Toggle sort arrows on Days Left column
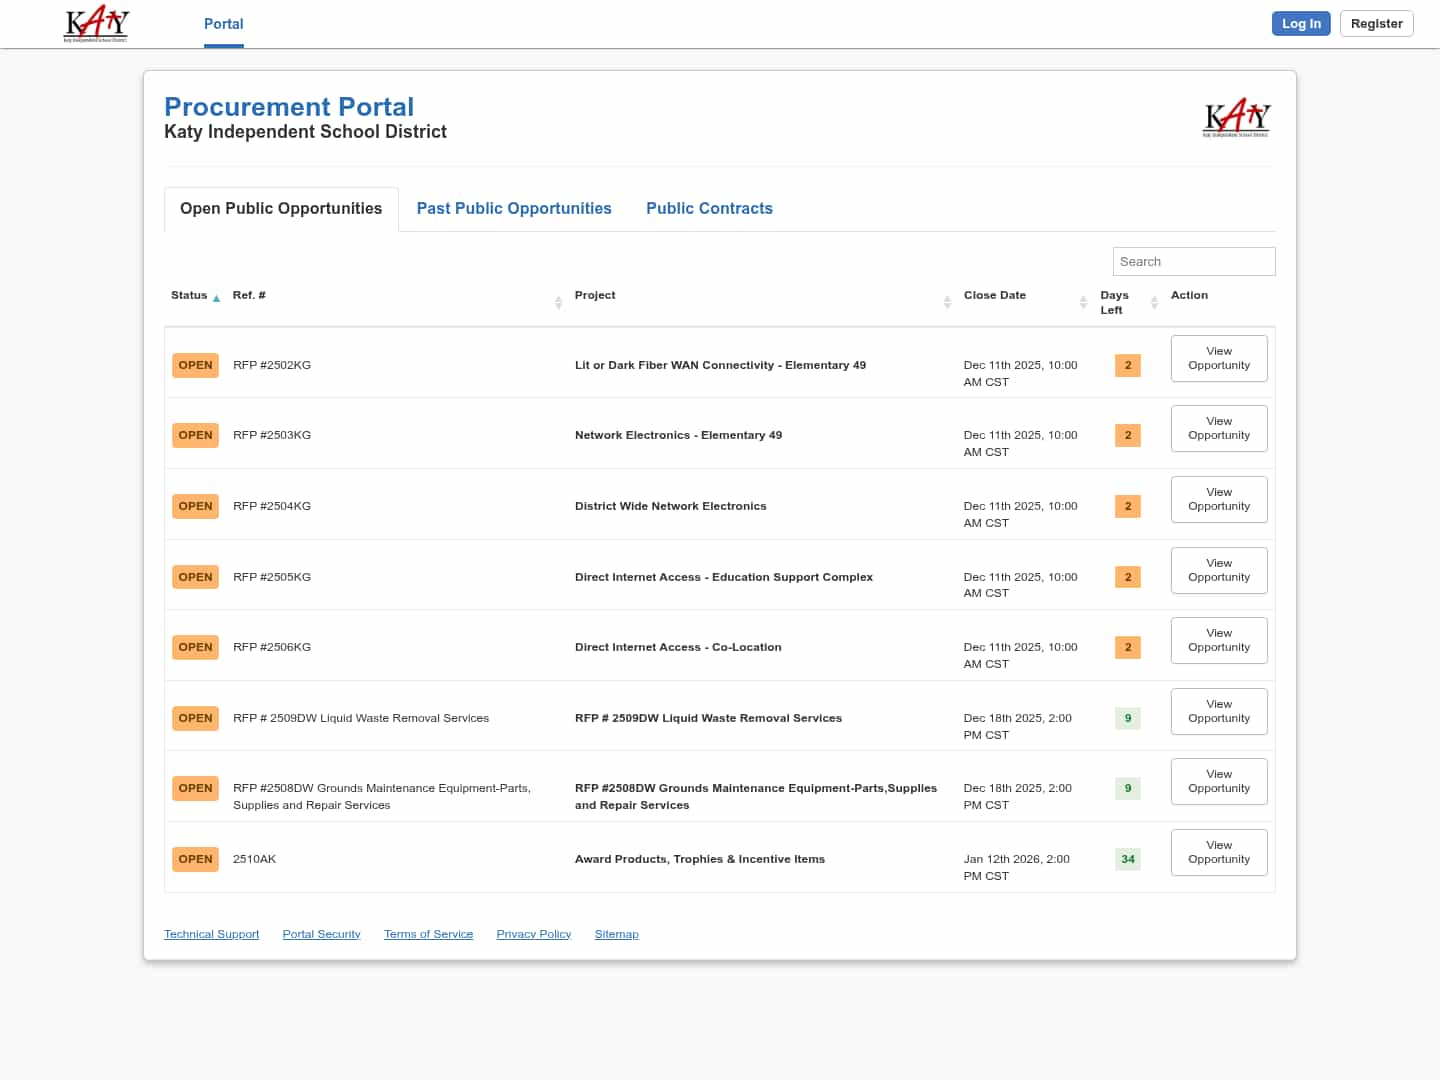This screenshot has width=1440, height=1080. coord(1154,302)
